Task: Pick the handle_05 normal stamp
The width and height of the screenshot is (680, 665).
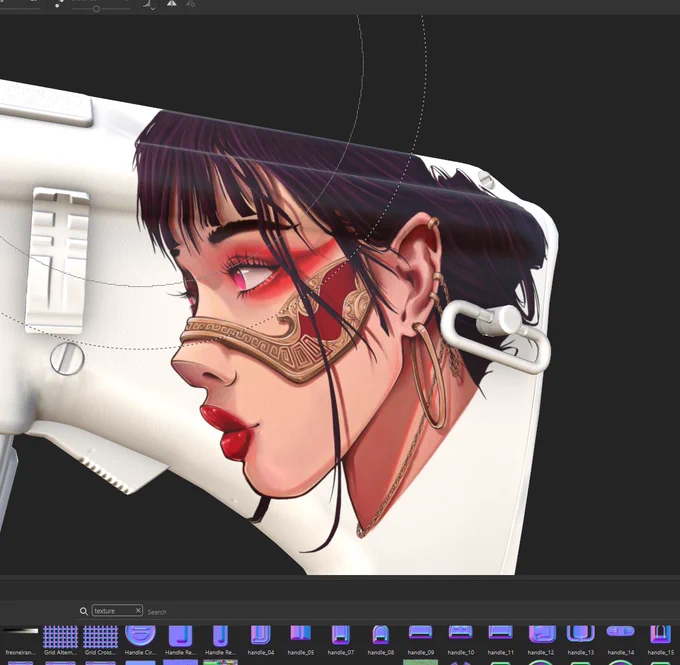Action: pos(301,635)
